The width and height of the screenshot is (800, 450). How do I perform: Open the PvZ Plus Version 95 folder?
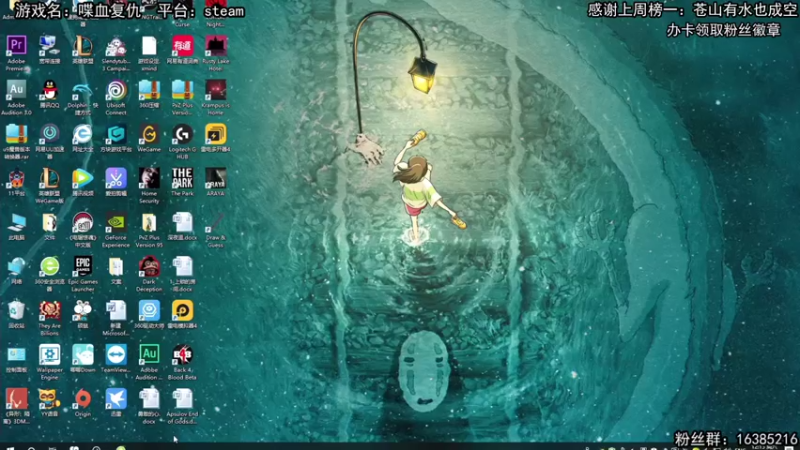[x=149, y=223]
